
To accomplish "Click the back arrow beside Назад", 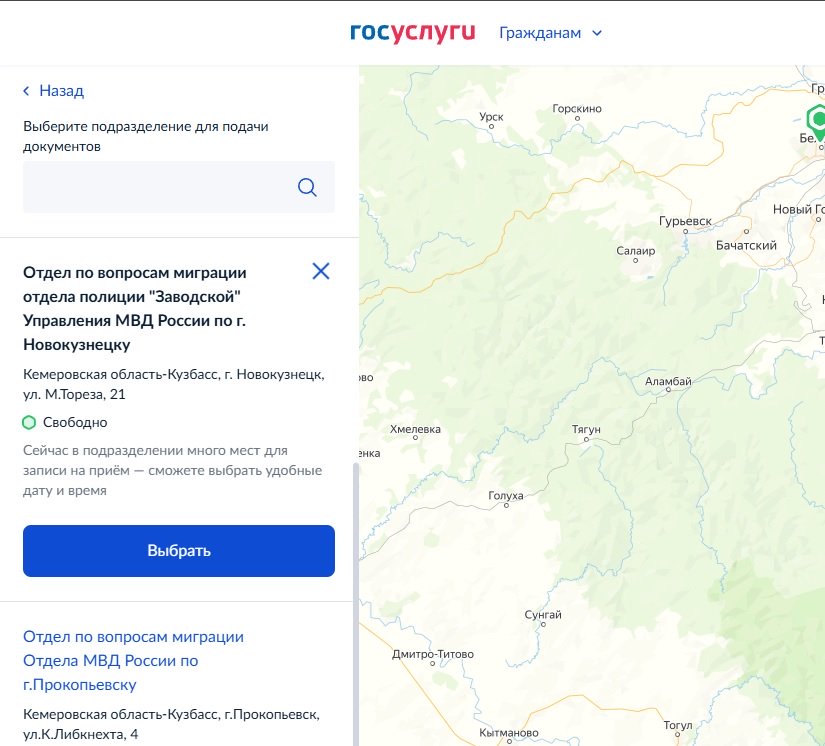I will point(26,91).
